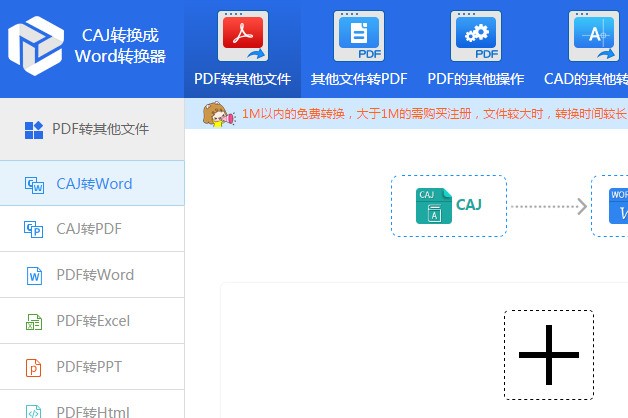Click the CAJ转PDF sidebar icon
Image resolution: width=628 pixels, height=418 pixels.
pos(34,229)
